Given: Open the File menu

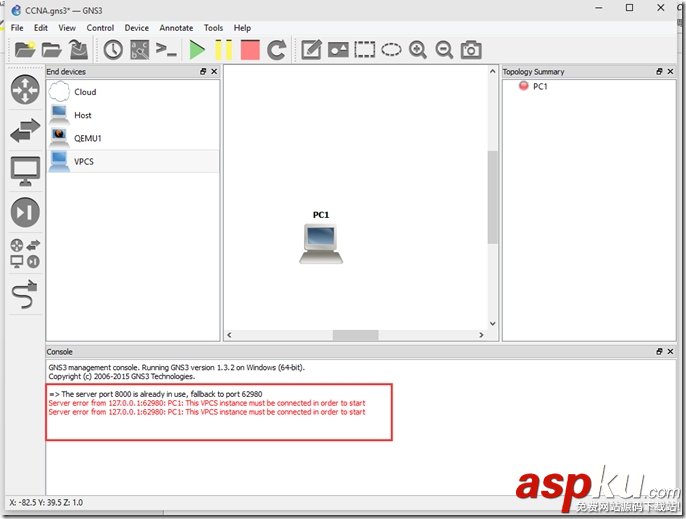Looking at the screenshot, I should click(x=17, y=28).
